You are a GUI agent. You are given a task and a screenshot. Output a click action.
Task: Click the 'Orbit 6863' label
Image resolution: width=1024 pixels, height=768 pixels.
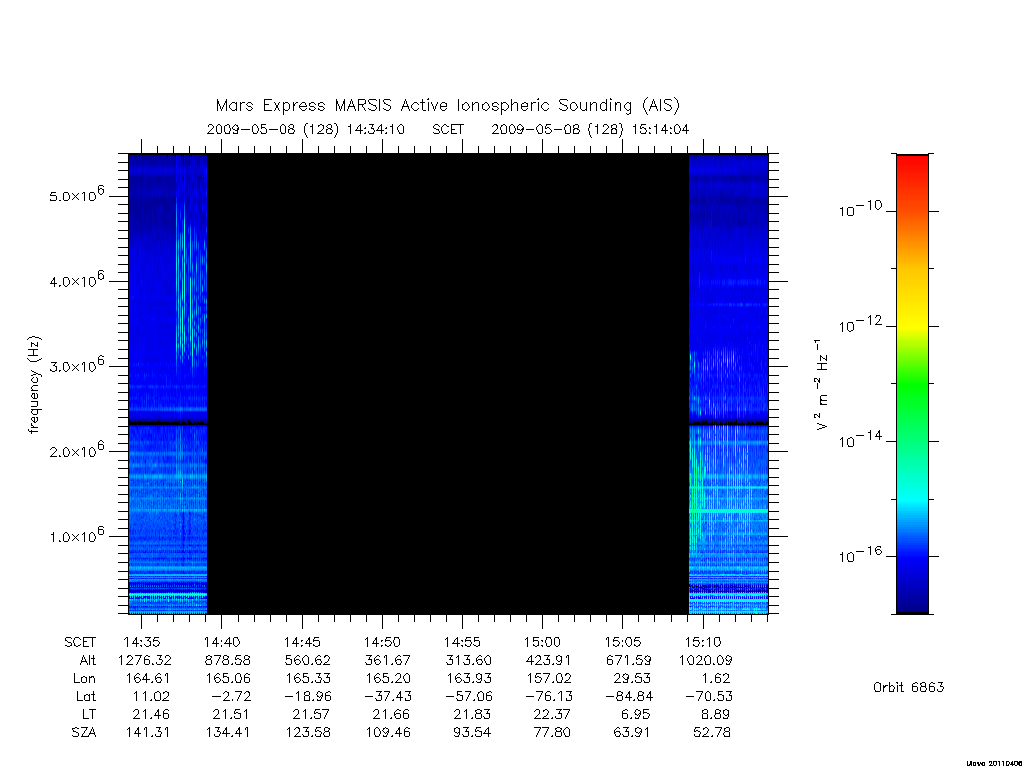(x=908, y=687)
